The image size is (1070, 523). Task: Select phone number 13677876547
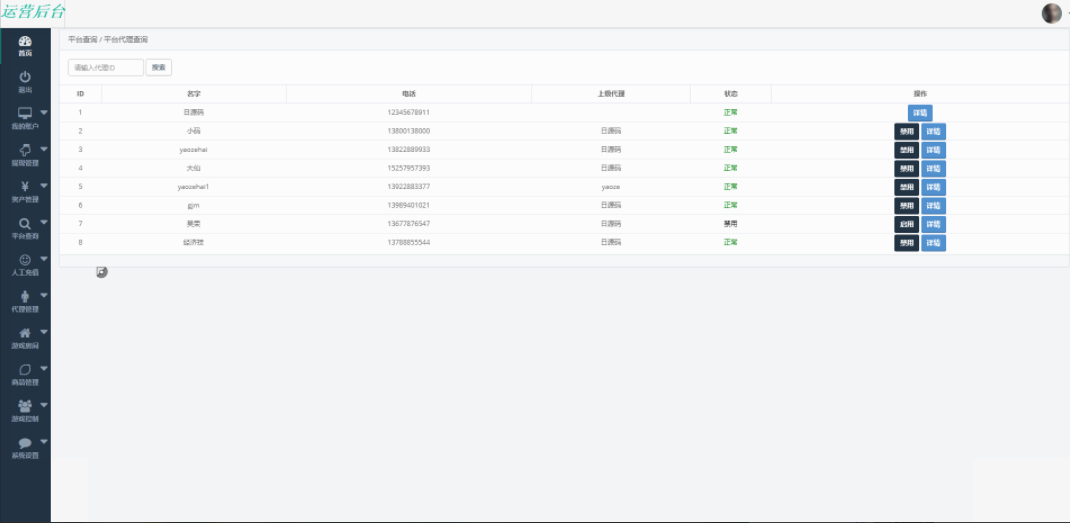click(x=409, y=223)
